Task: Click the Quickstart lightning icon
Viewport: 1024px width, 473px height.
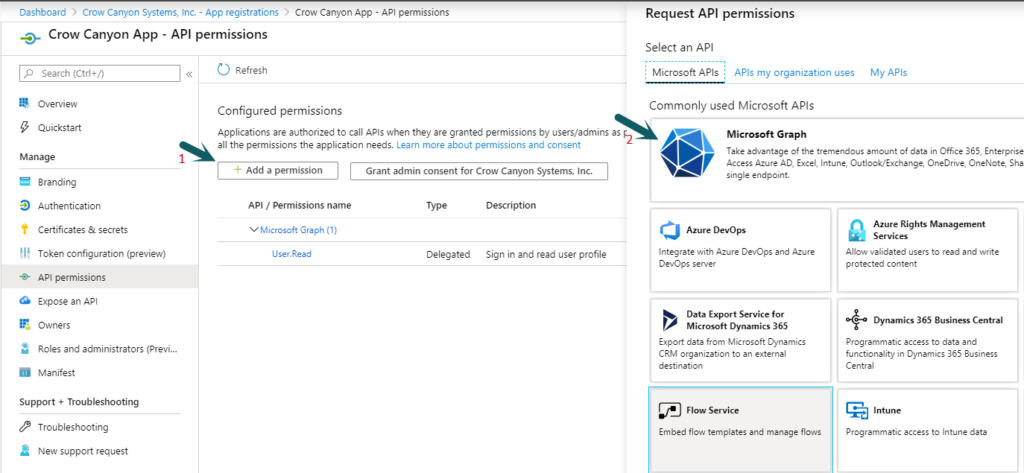Action: pos(25,127)
